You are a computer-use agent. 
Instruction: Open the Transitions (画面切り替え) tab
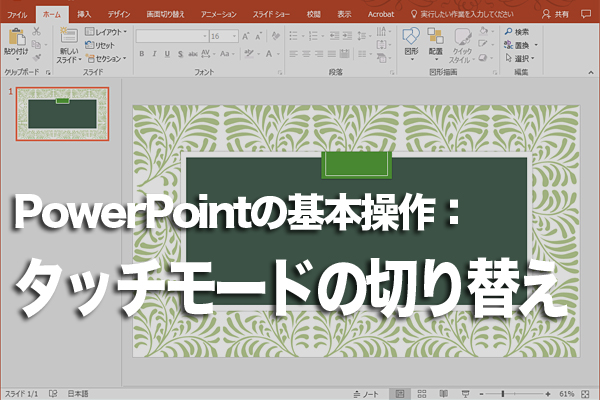click(165, 15)
